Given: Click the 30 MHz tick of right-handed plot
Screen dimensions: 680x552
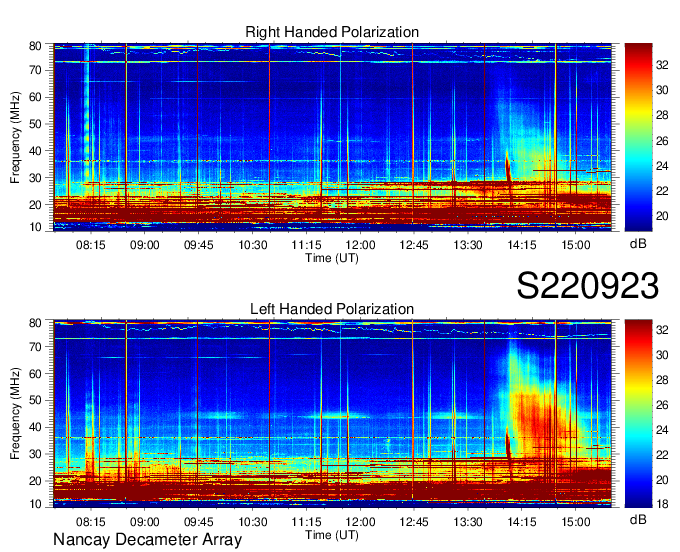Looking at the screenshot, I should [35, 178].
